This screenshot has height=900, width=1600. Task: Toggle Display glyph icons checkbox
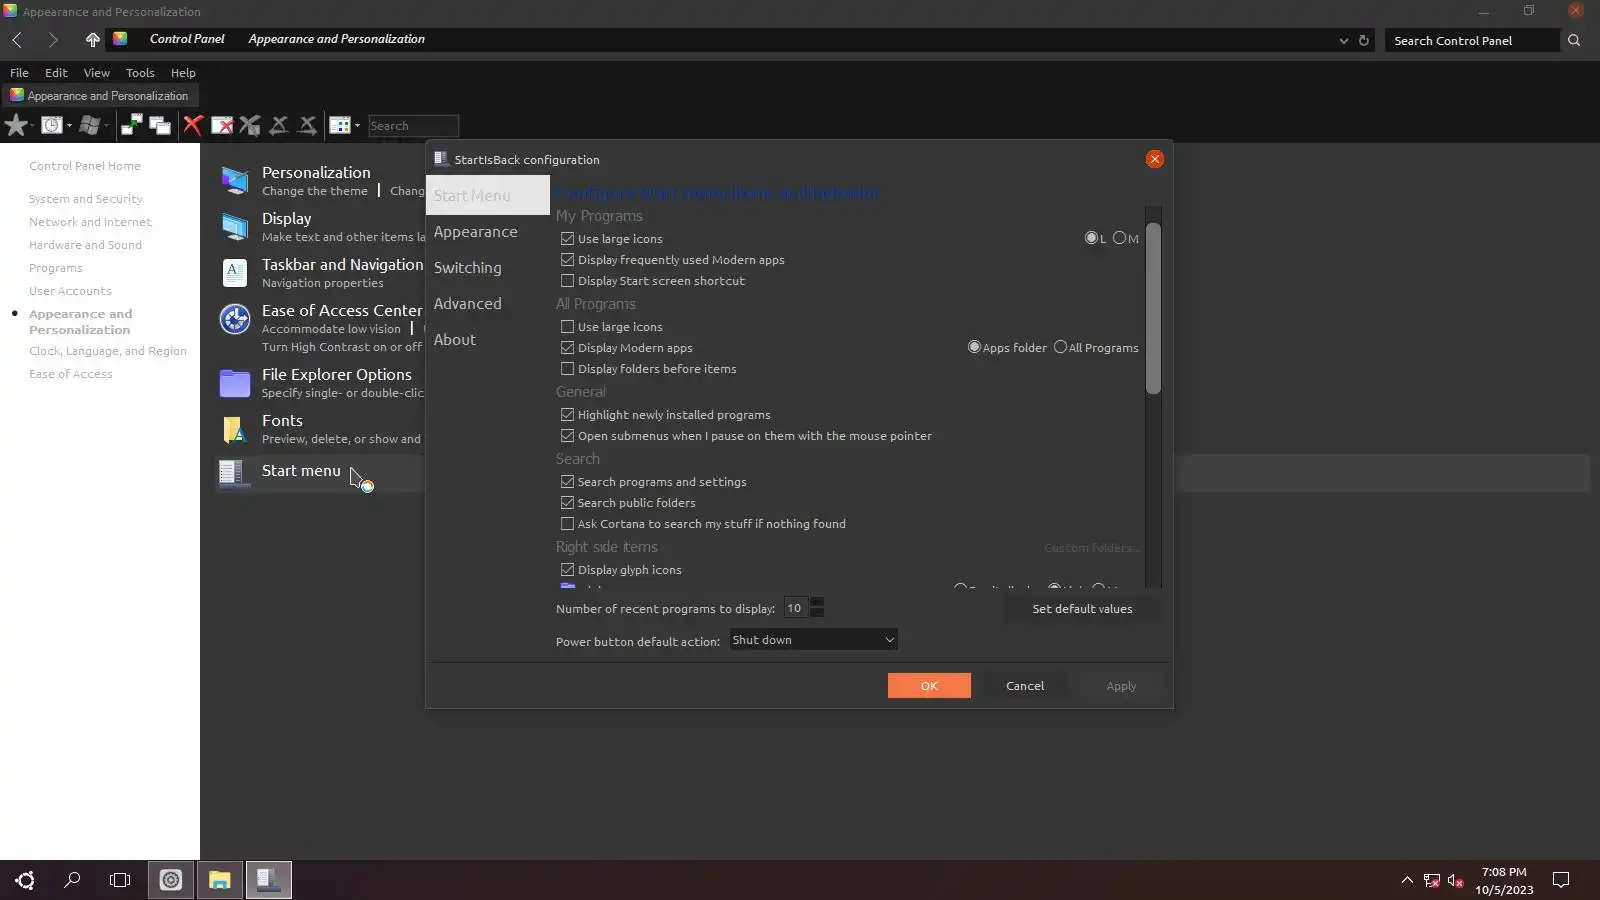[x=567, y=570]
